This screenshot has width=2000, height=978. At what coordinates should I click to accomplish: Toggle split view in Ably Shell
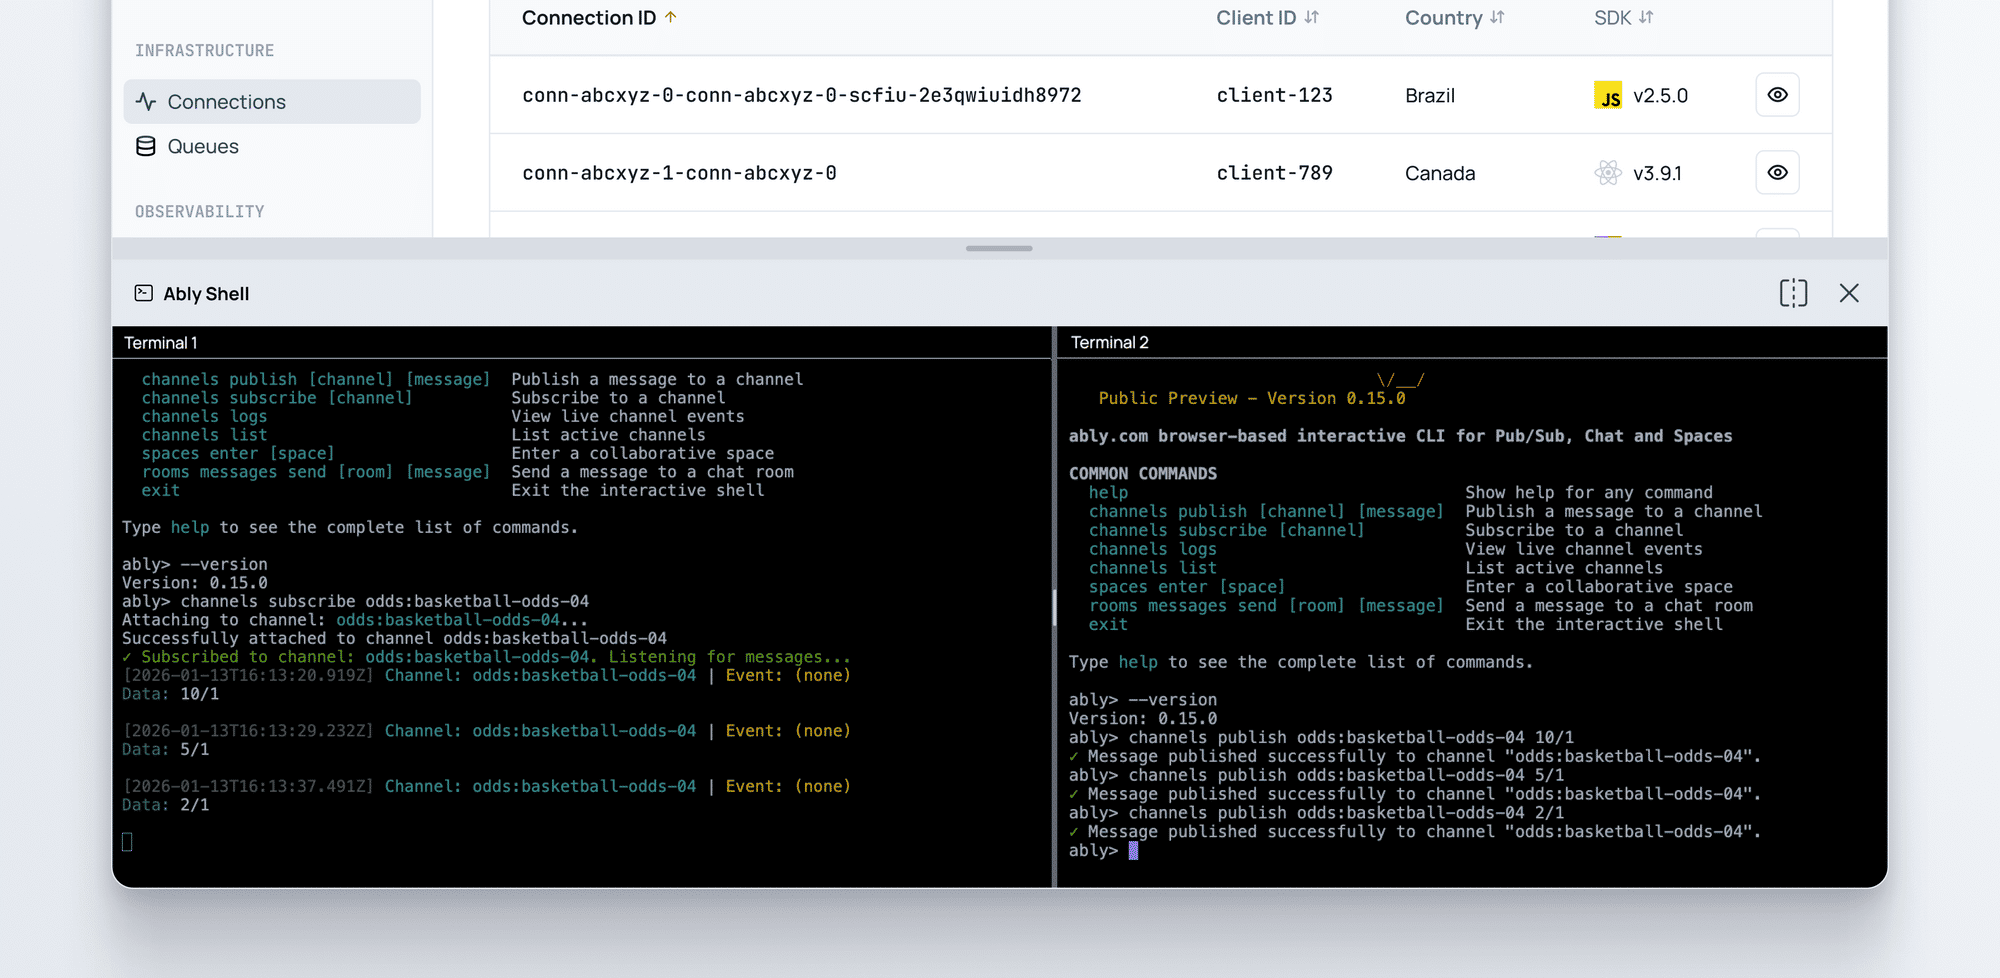(x=1793, y=293)
